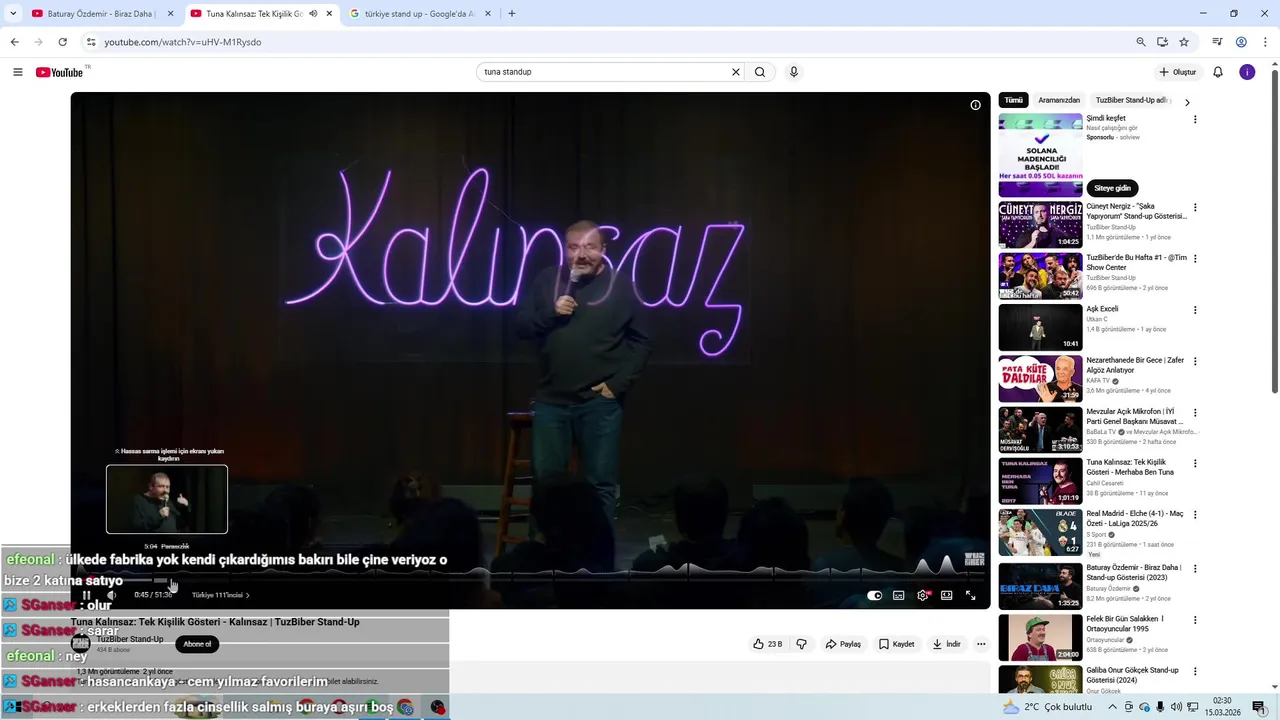The width and height of the screenshot is (1280, 720).
Task: Open site information icon in address bar
Action: click(91, 42)
